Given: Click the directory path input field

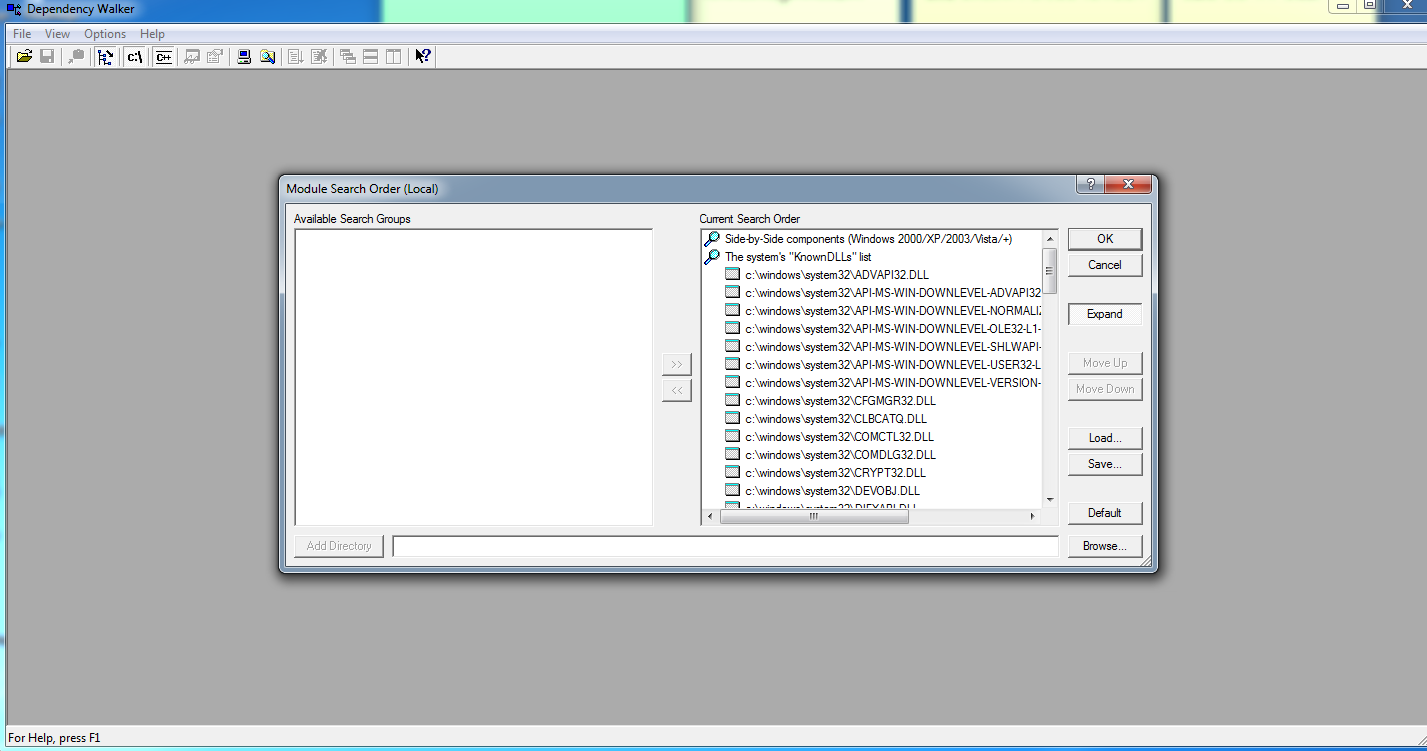Looking at the screenshot, I should [x=725, y=546].
